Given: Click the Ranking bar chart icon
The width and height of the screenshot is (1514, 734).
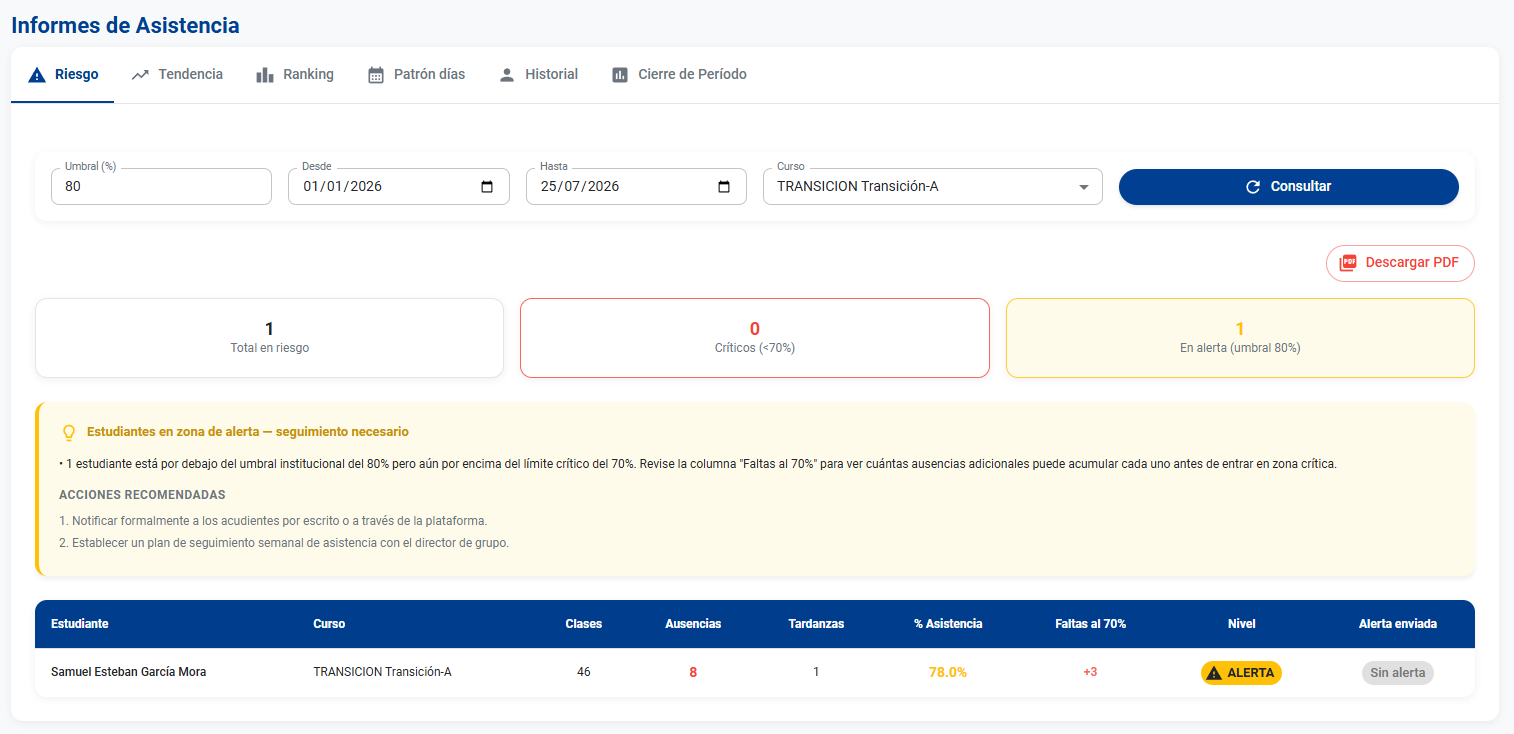Looking at the screenshot, I should pos(265,75).
